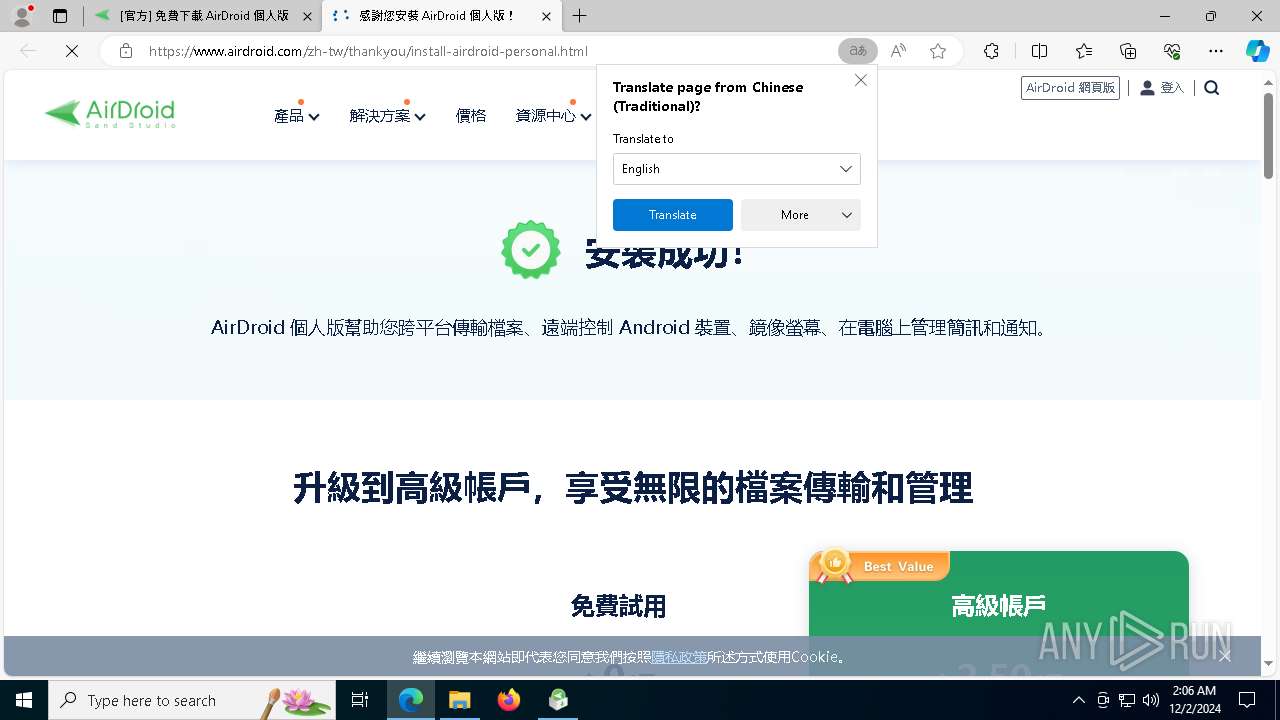Expand the More options dropdown
The height and width of the screenshot is (720, 1280).
coord(800,215)
